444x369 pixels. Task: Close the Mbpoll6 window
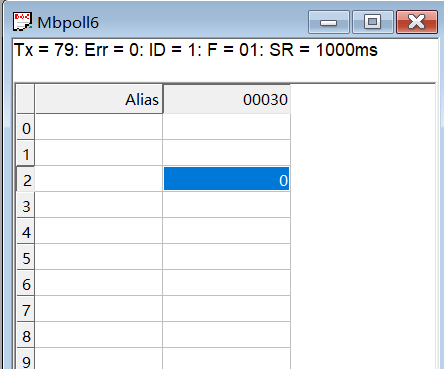pyautogui.click(x=417, y=22)
